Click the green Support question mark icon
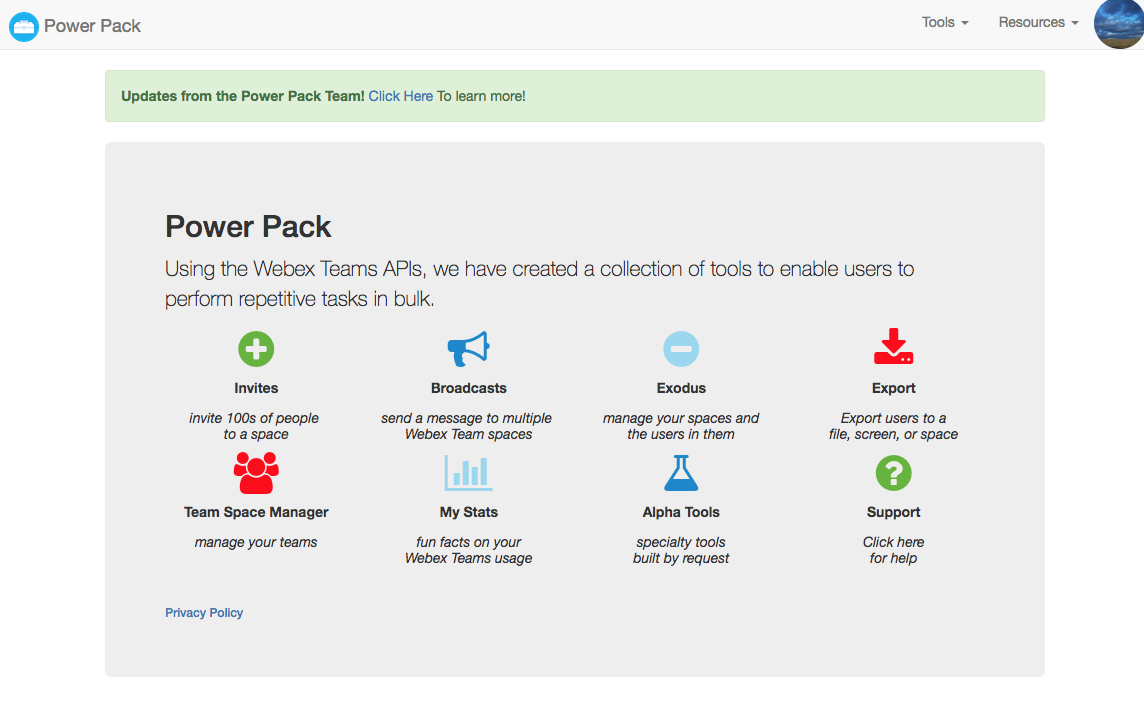1144x710 pixels. (x=893, y=473)
